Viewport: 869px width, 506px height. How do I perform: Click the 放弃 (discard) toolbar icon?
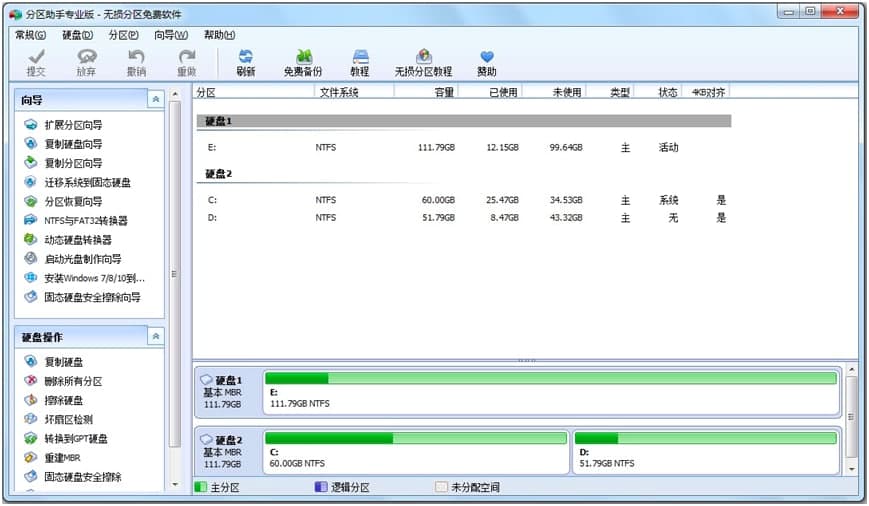86,57
